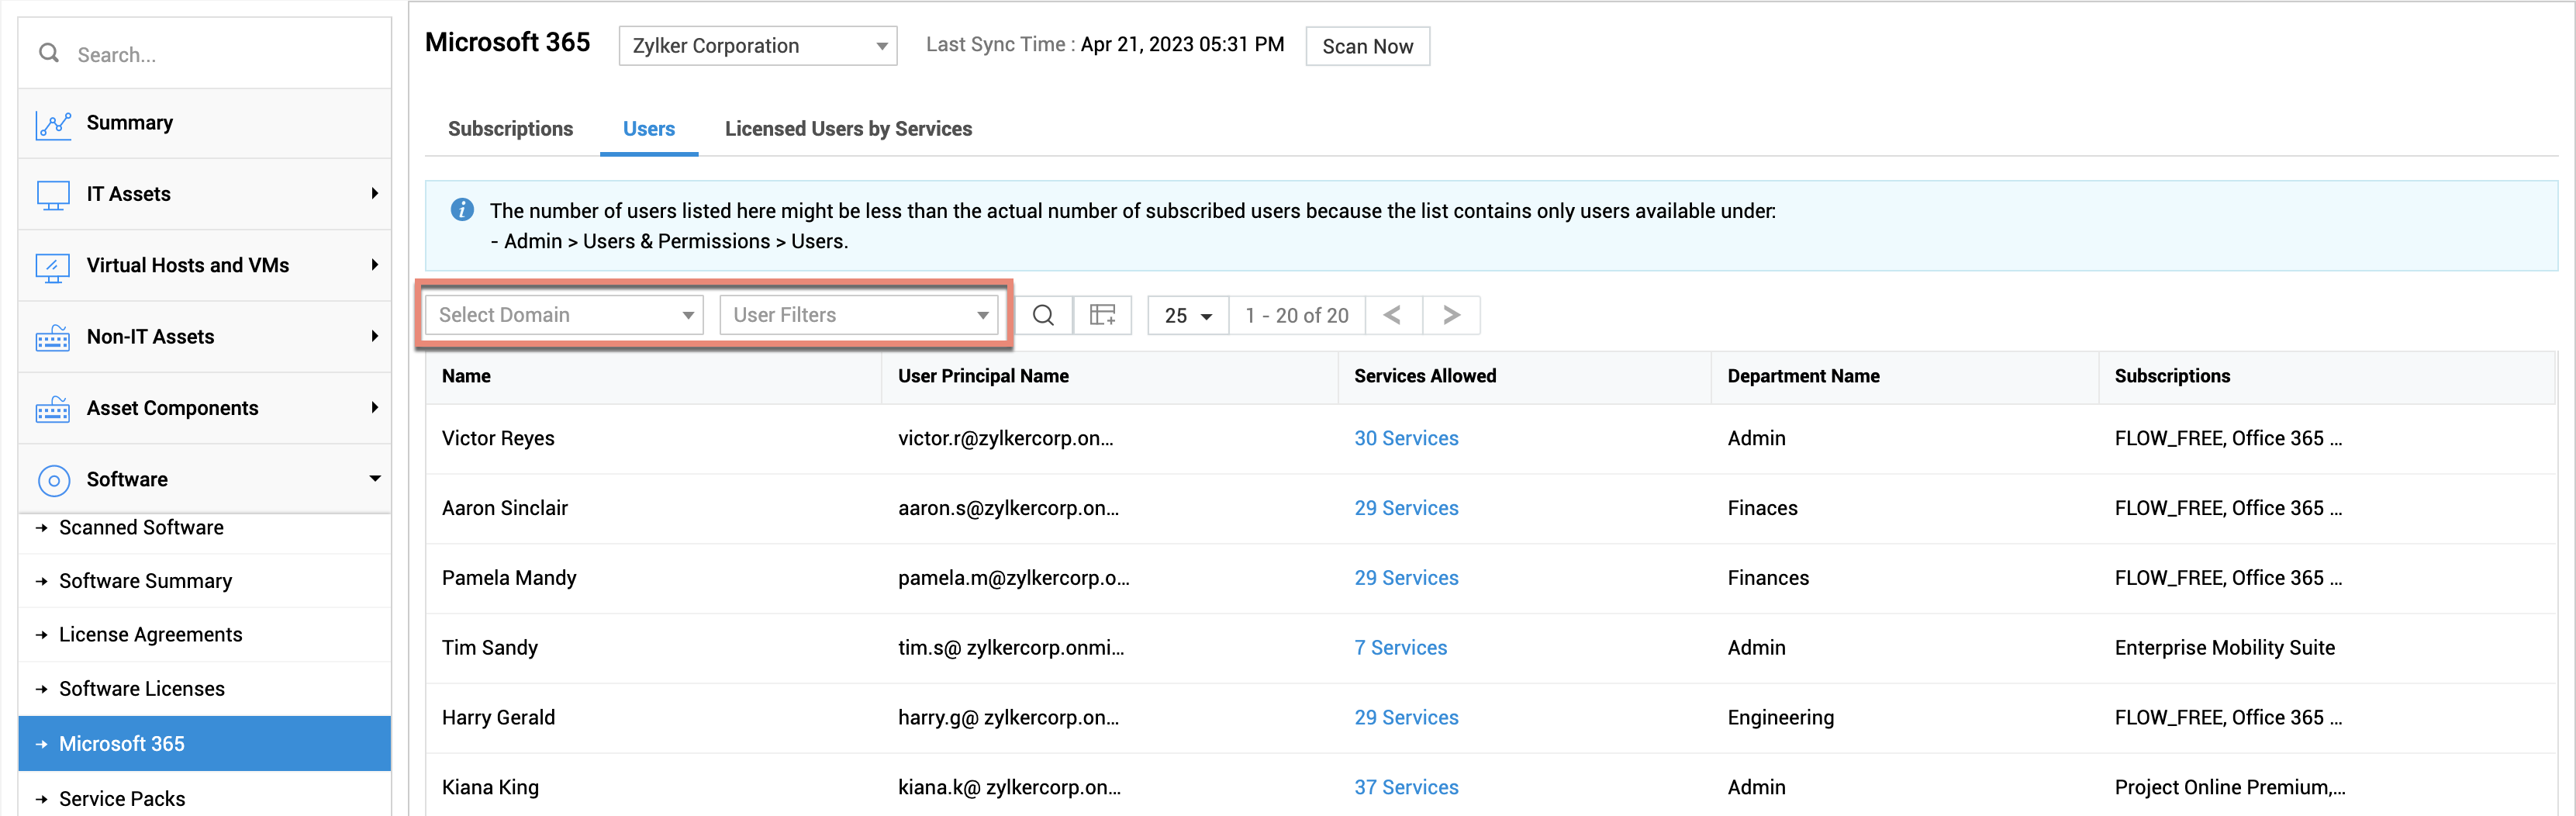Expand the Asset Components arrow
Image resolution: width=2576 pixels, height=816 pixels.
click(374, 408)
